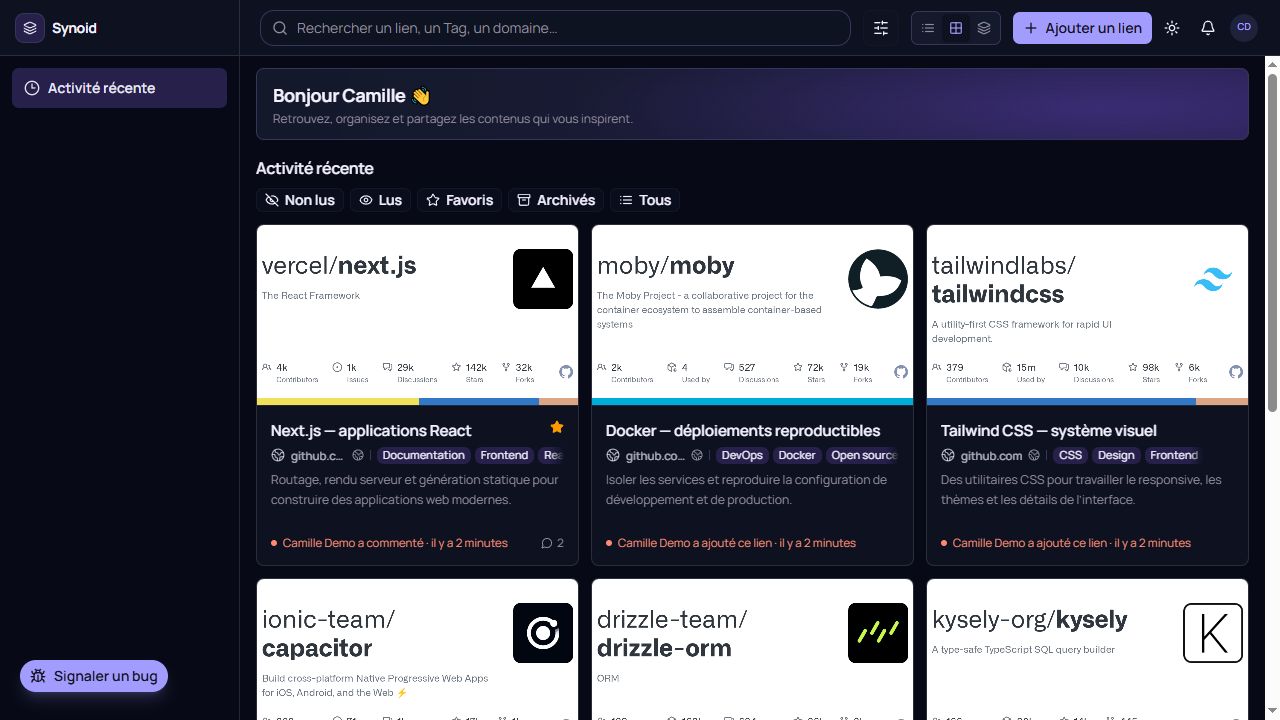
Task: Switch to stacked layers view
Action: [984, 28]
